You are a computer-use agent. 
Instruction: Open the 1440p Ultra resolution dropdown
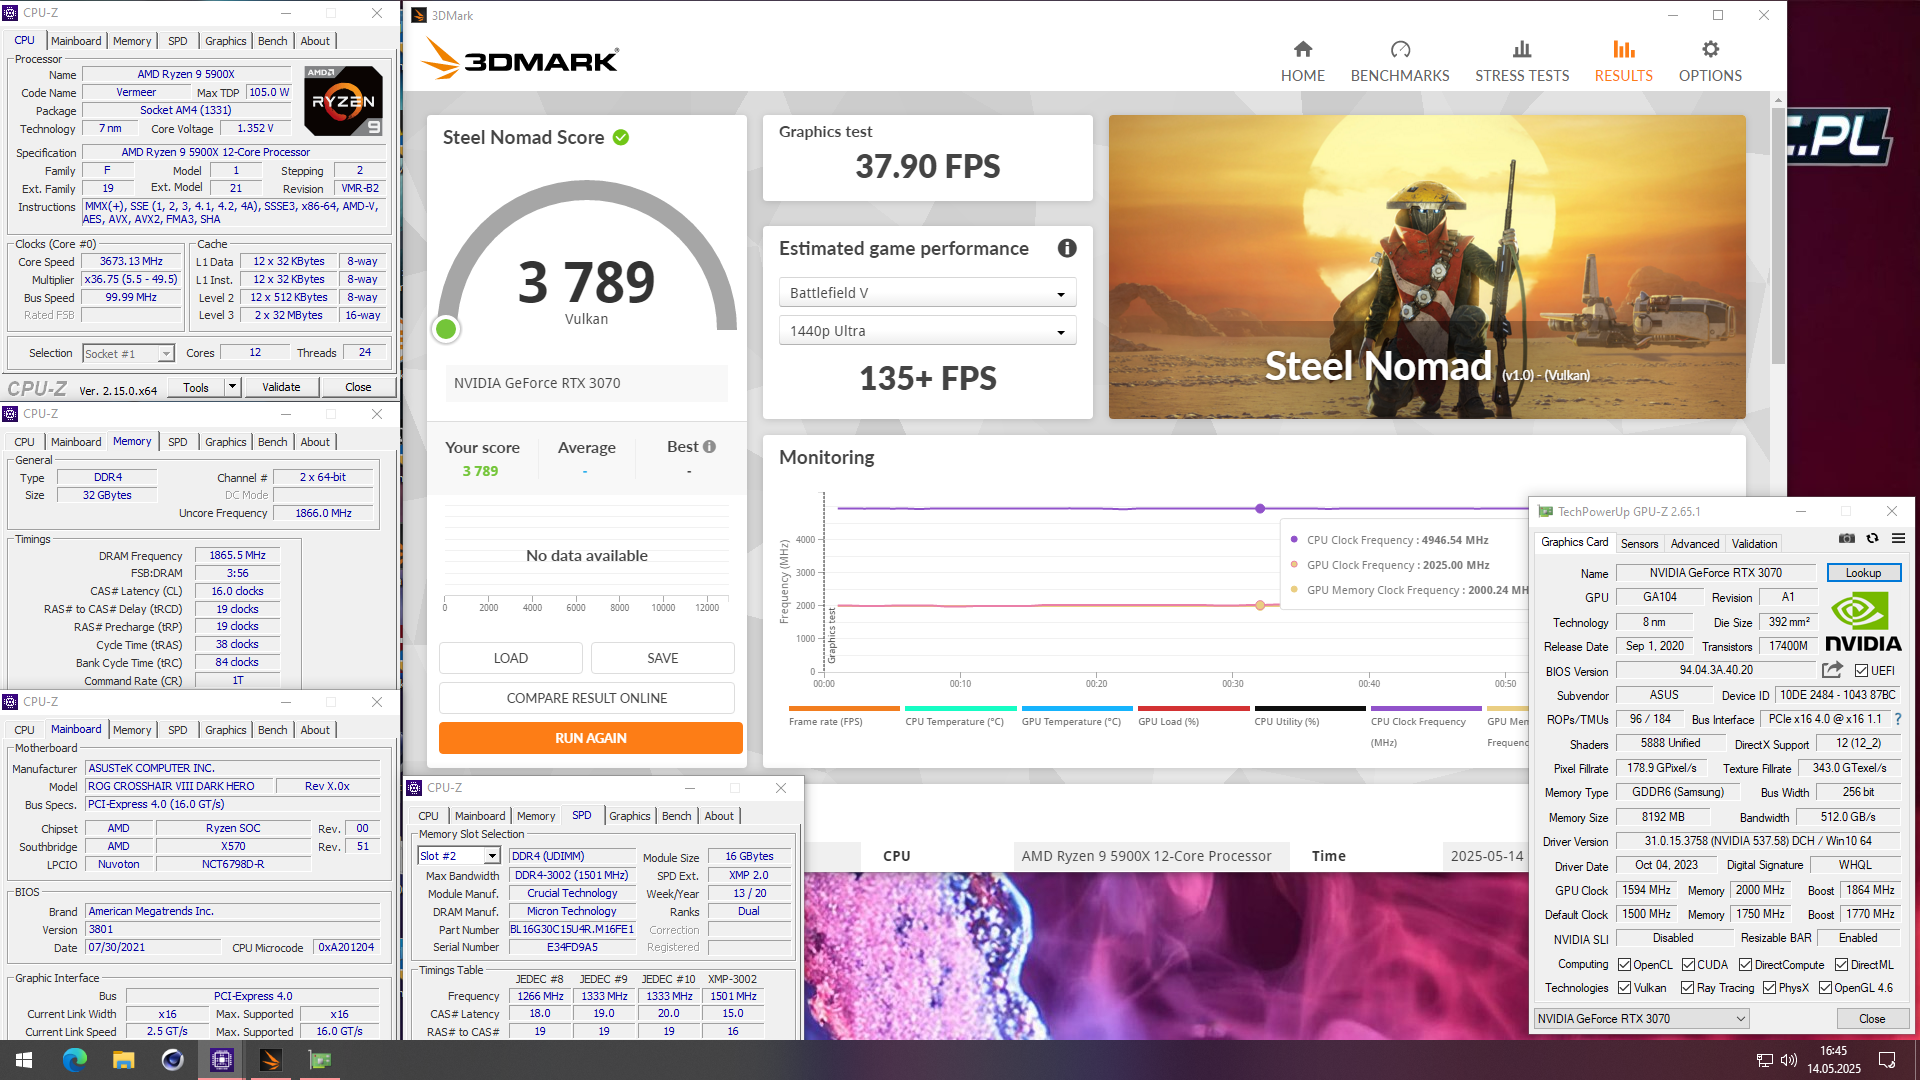[927, 331]
